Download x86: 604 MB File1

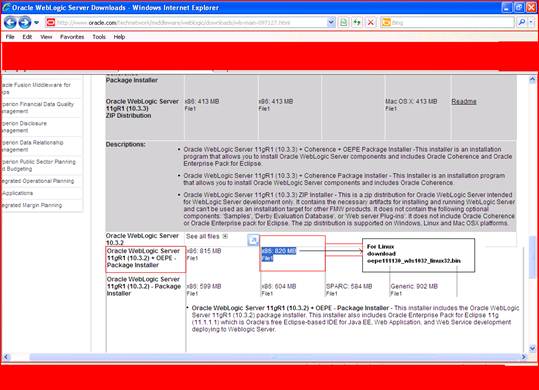point(278,290)
